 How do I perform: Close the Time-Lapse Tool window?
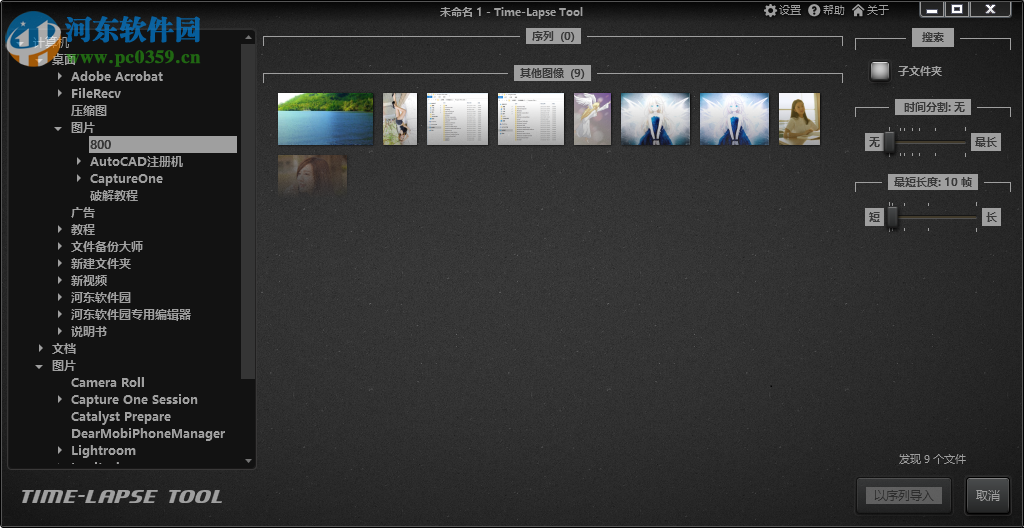point(990,9)
